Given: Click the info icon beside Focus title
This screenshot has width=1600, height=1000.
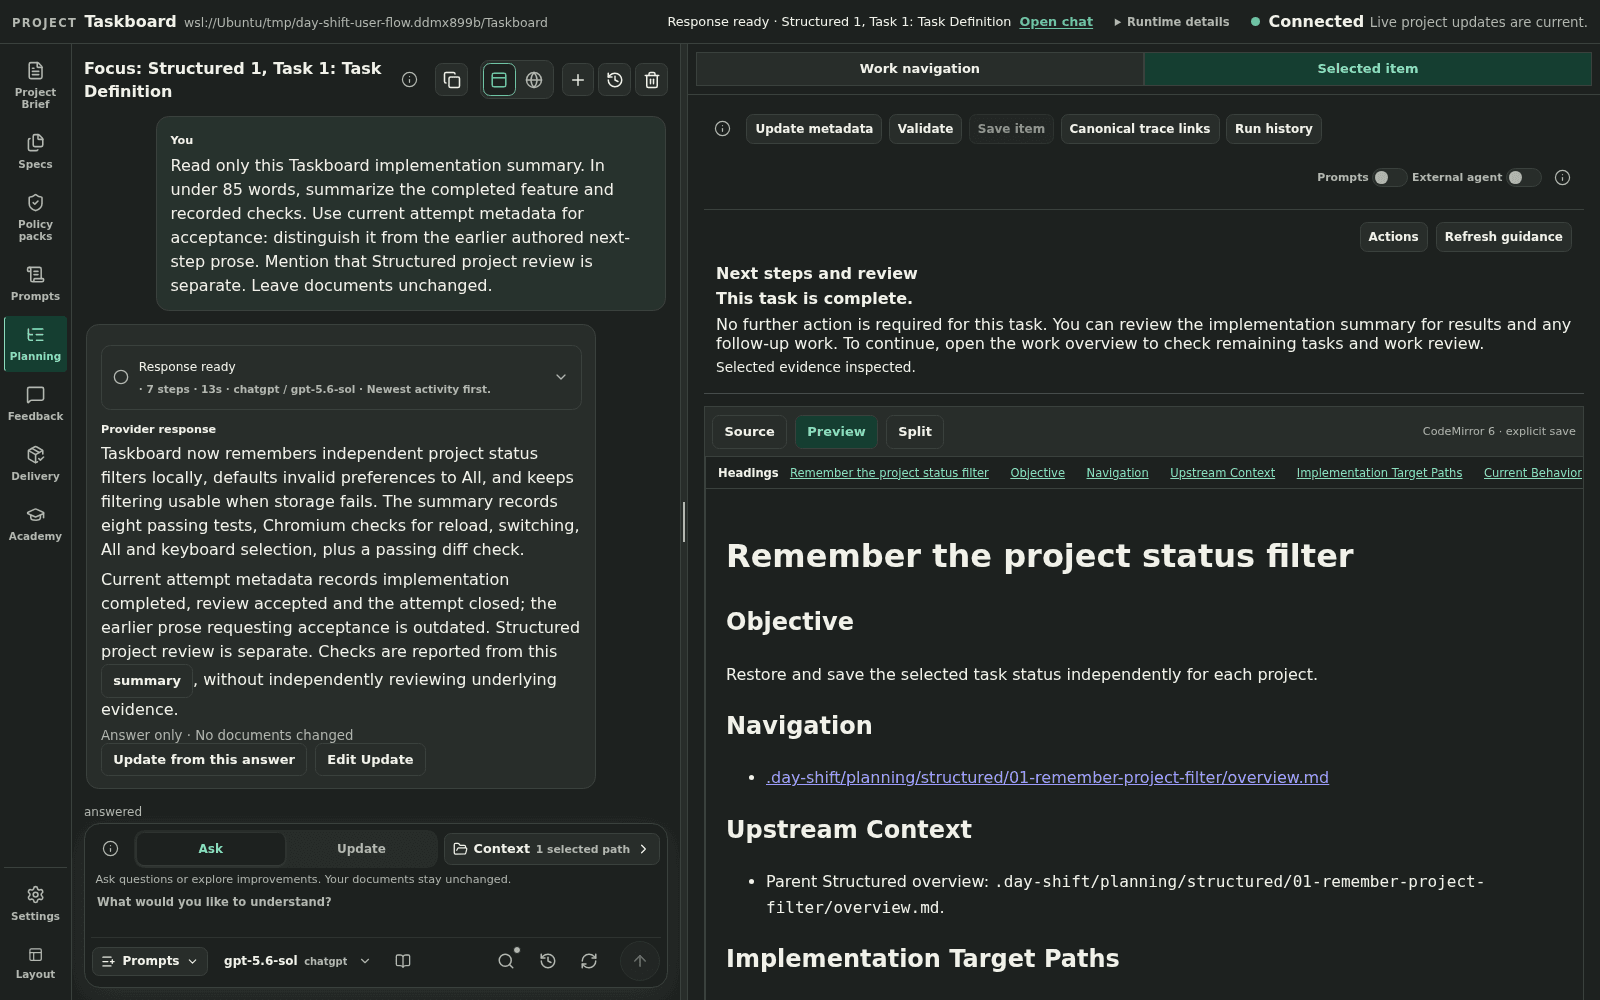Looking at the screenshot, I should tap(409, 80).
